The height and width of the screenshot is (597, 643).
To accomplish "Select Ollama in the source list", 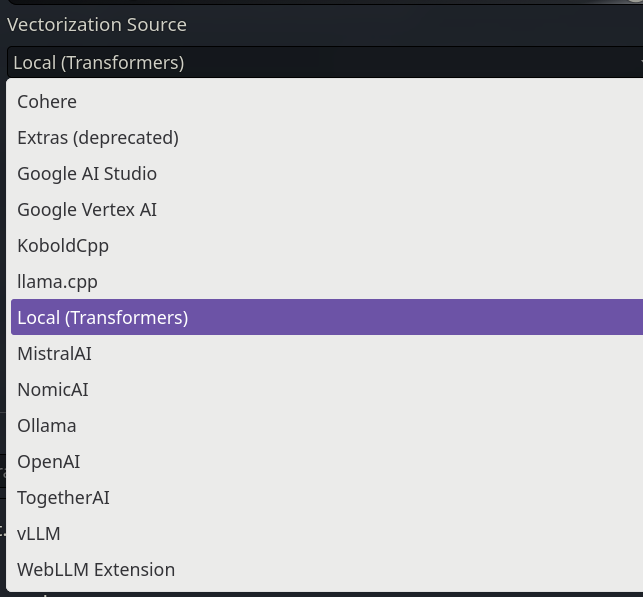I will pos(47,426).
